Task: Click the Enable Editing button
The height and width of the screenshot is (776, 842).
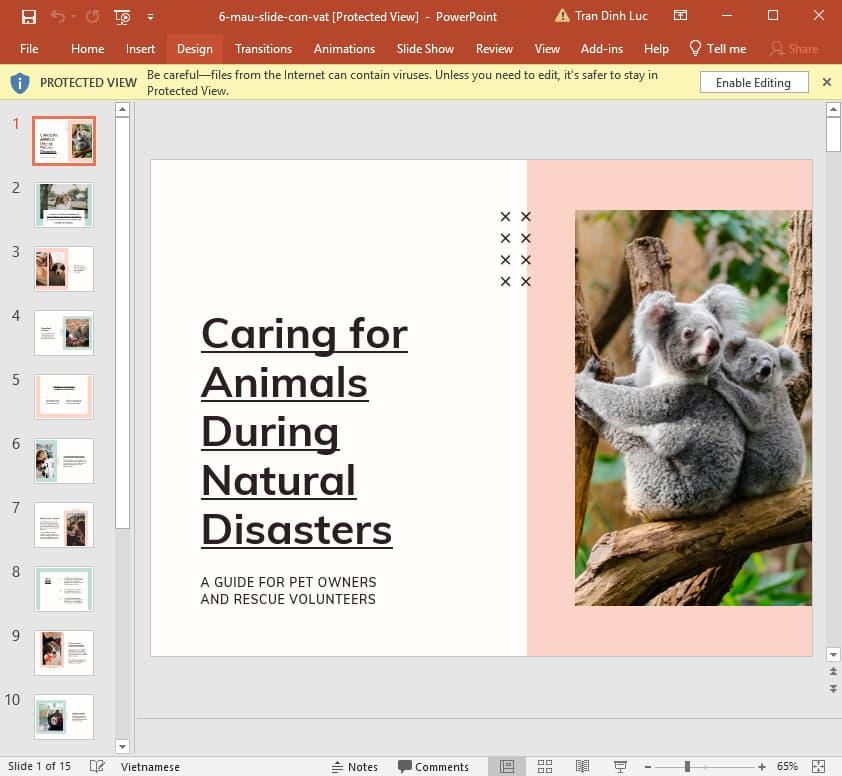Action: [x=753, y=82]
